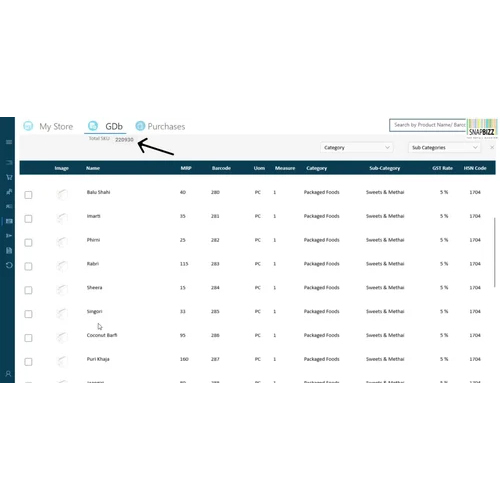The width and height of the screenshot is (500, 500).
Task: Clear filters with the X beside Sub Categories
Action: click(492, 147)
